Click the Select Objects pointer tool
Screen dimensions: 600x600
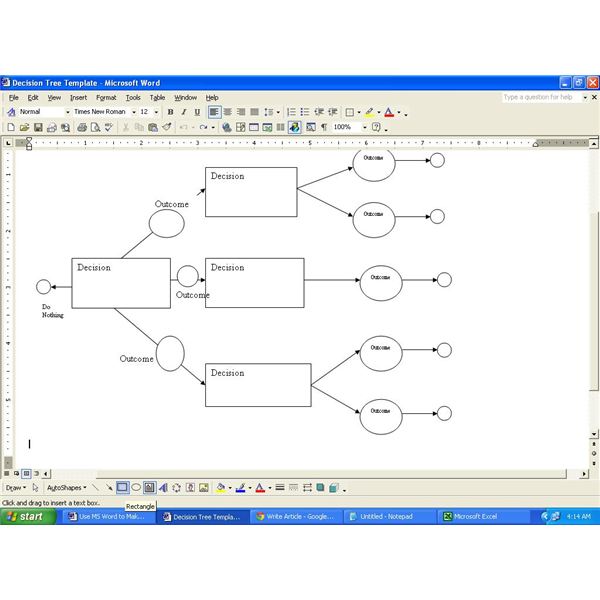(35, 488)
